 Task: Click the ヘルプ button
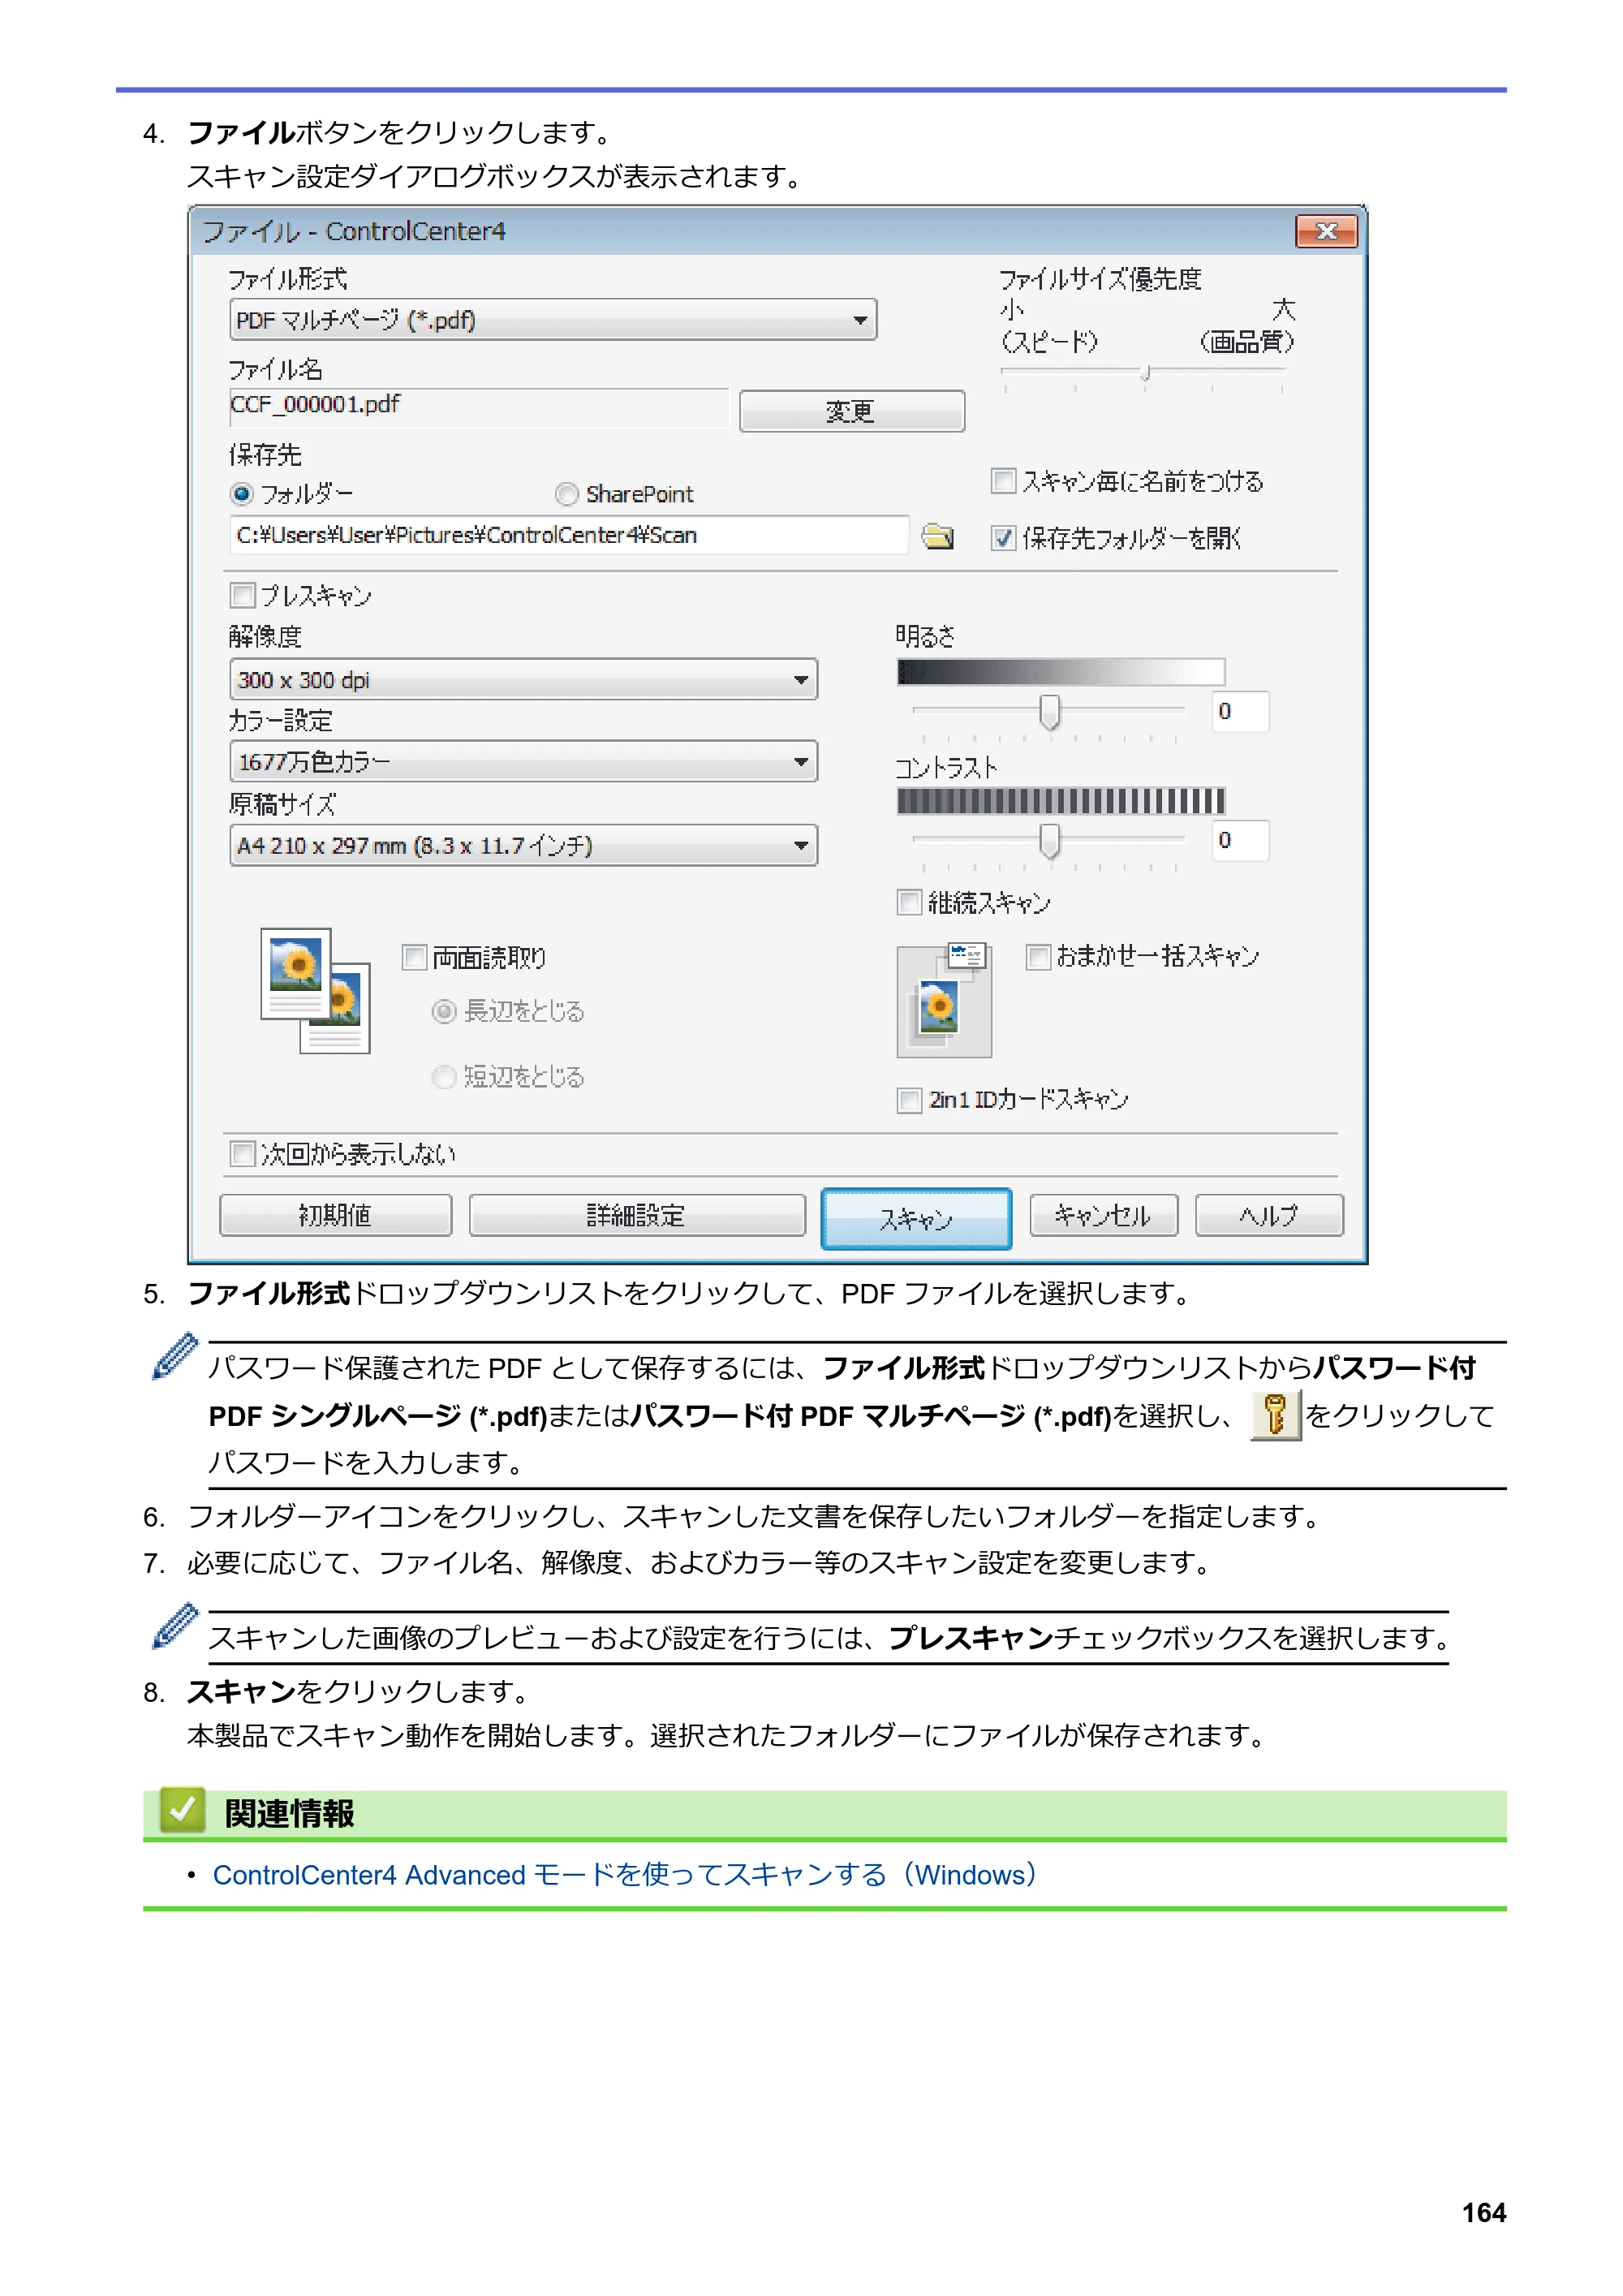[1269, 1216]
